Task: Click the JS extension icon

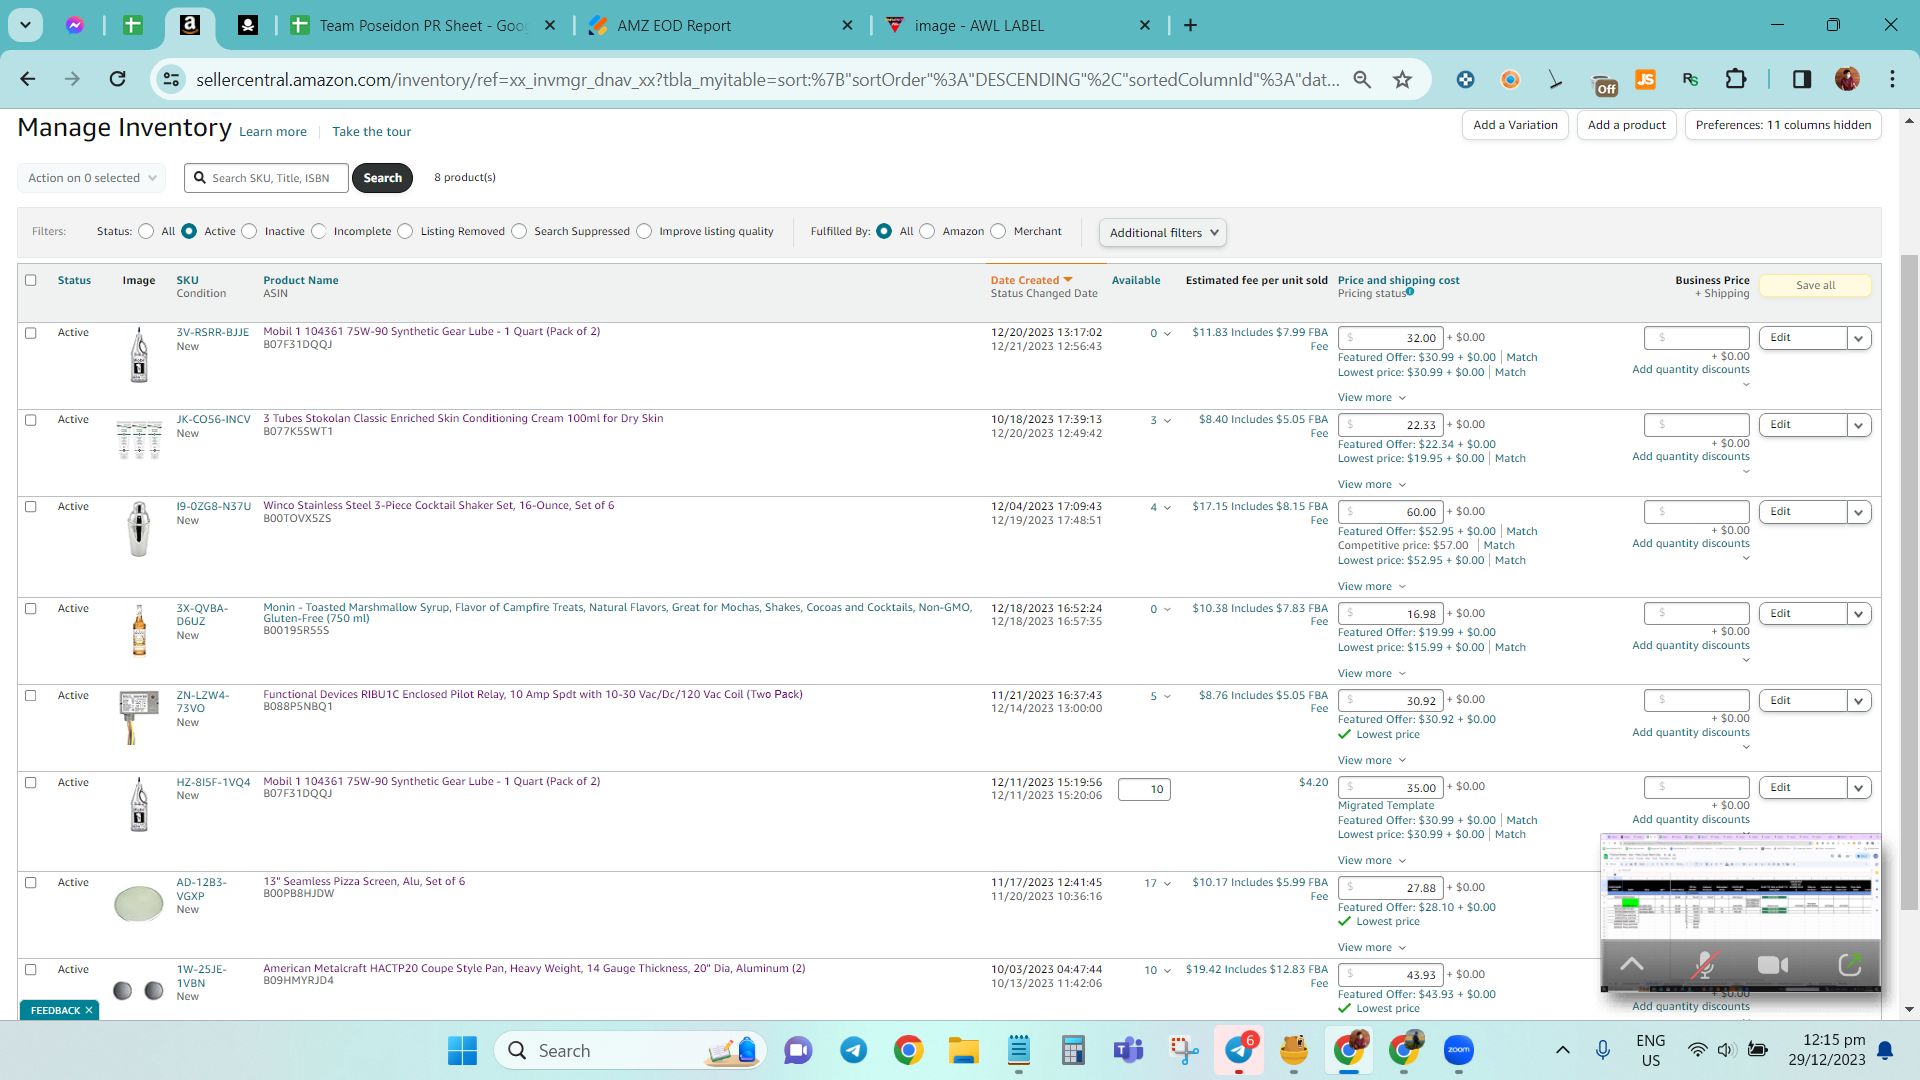Action: (x=1645, y=79)
